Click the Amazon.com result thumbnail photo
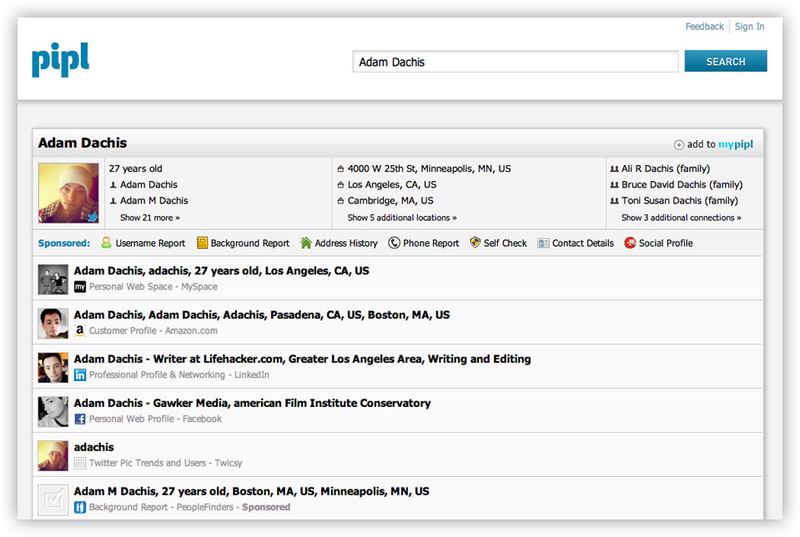 (53, 323)
